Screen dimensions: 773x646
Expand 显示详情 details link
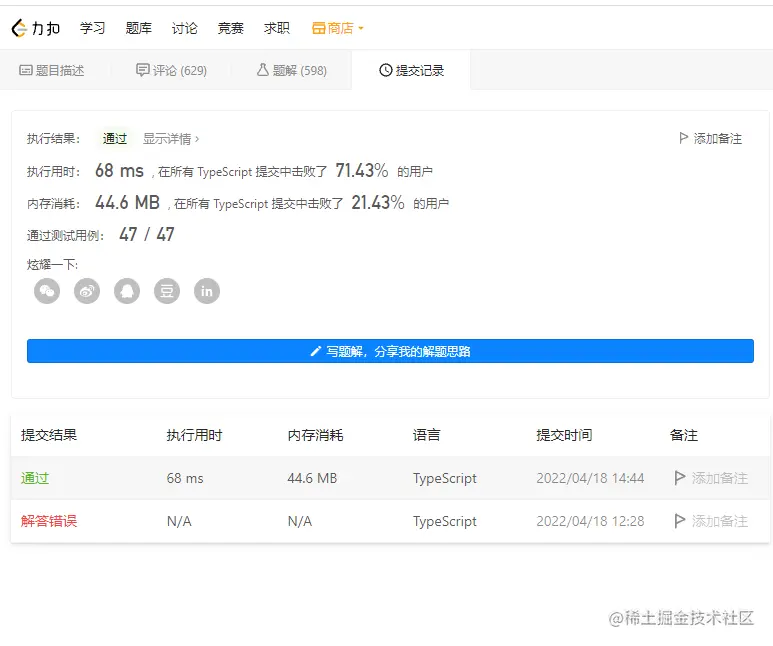171,139
